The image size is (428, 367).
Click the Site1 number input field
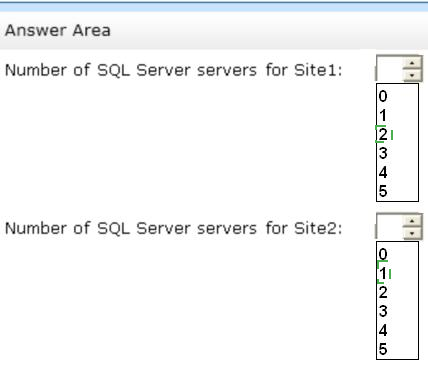389,69
